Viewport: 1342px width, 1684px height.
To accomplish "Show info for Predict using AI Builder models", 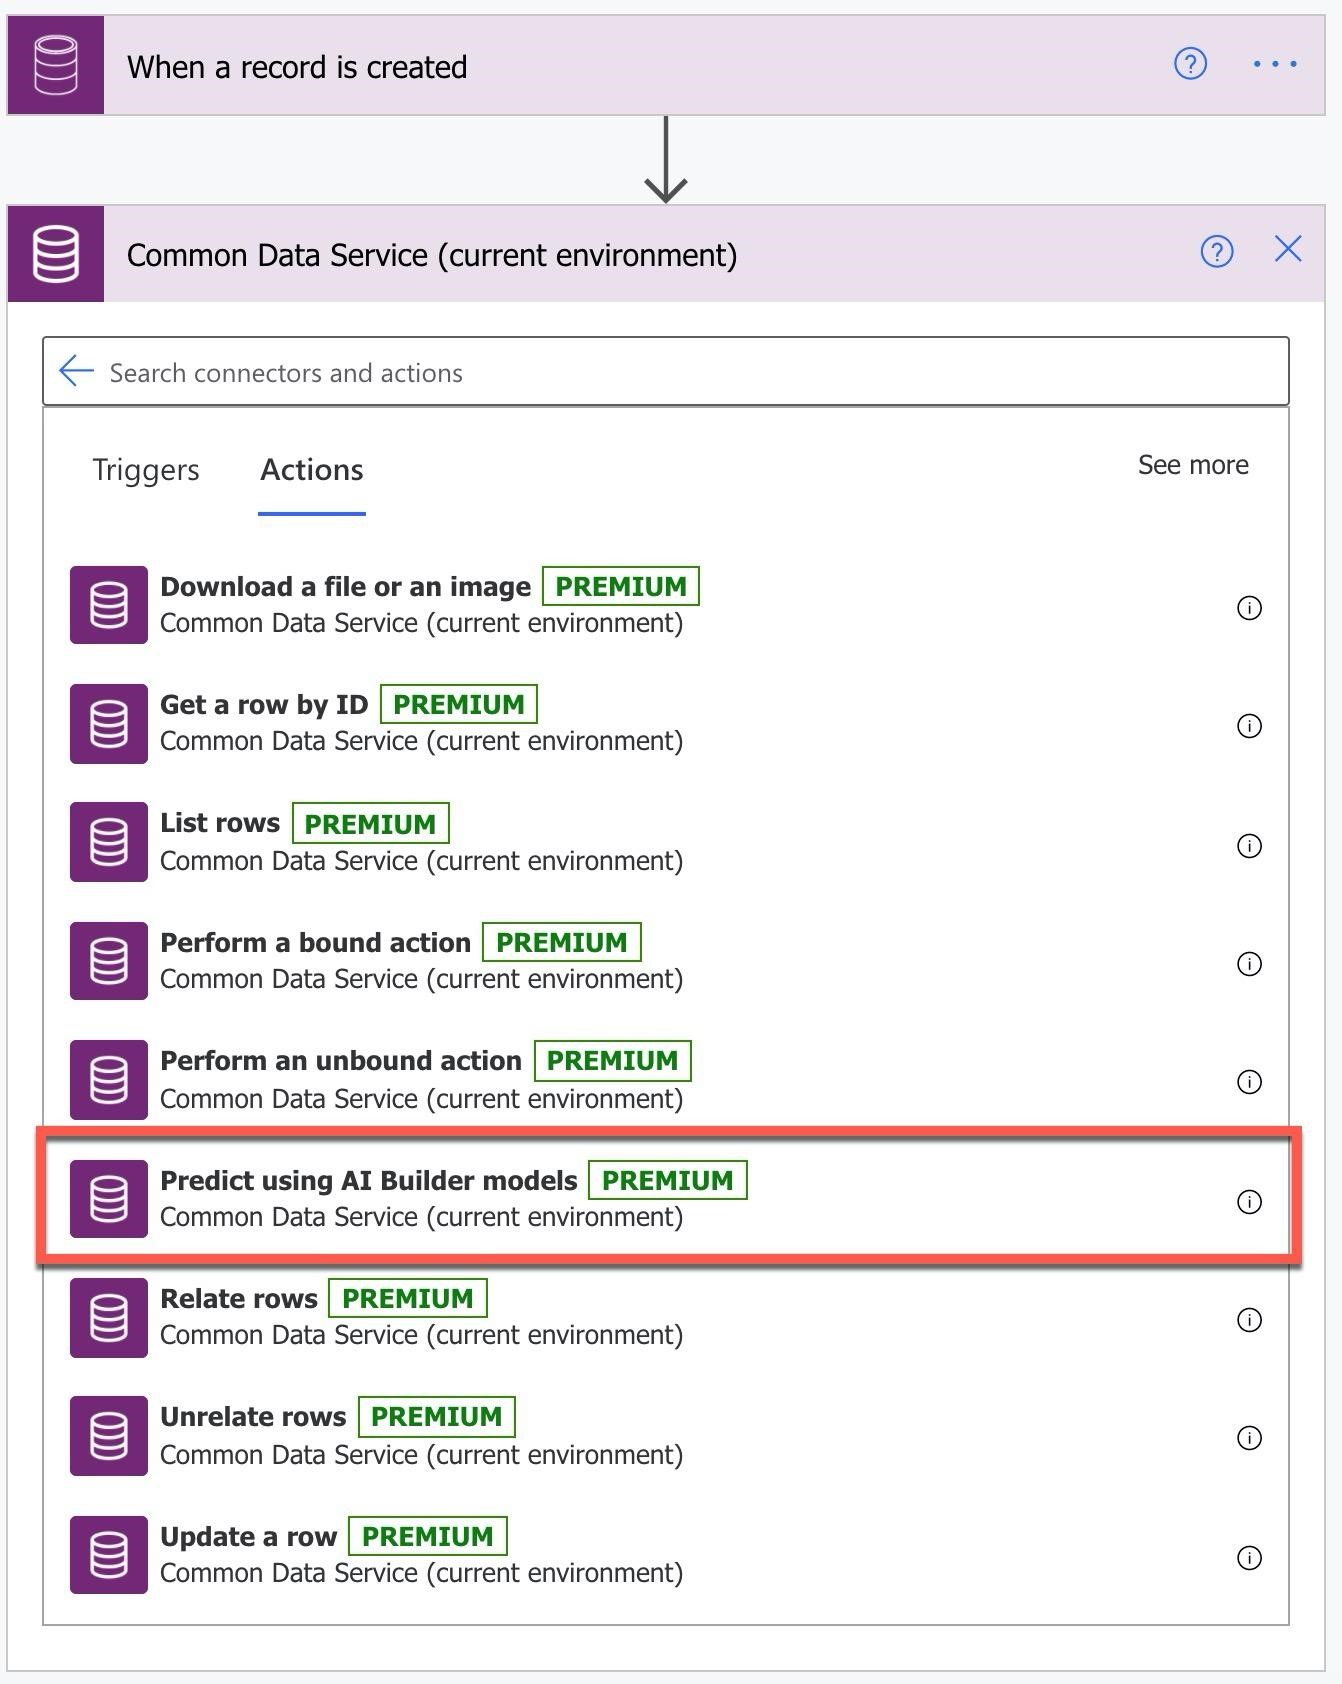I will (1249, 1202).
